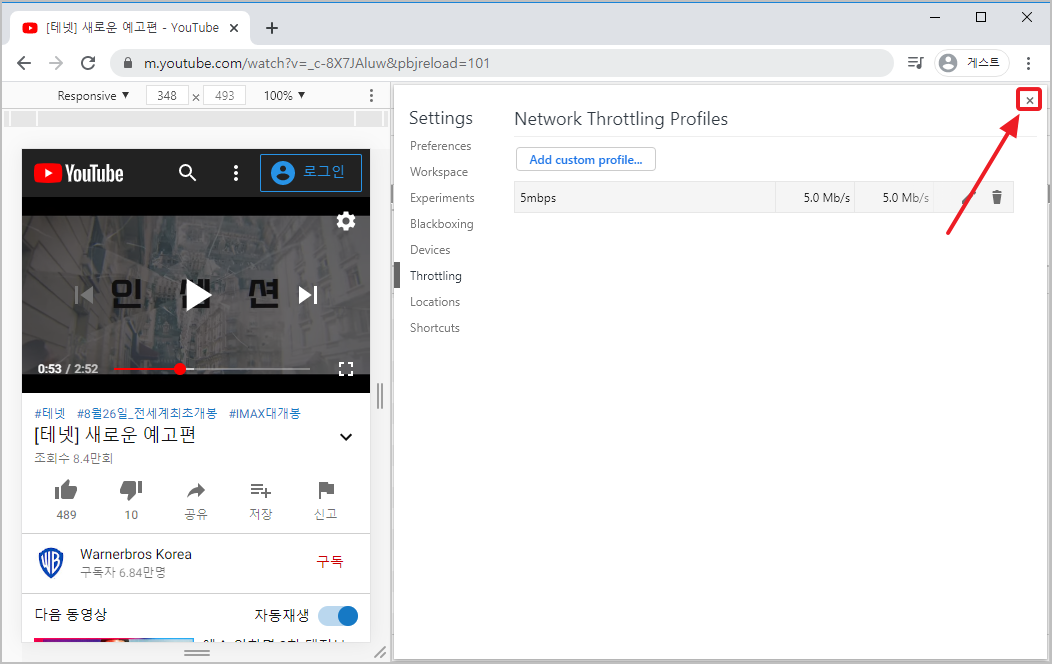Close the DevTools Settings panel
Screen dimensions: 1052x664
(x=1029, y=101)
